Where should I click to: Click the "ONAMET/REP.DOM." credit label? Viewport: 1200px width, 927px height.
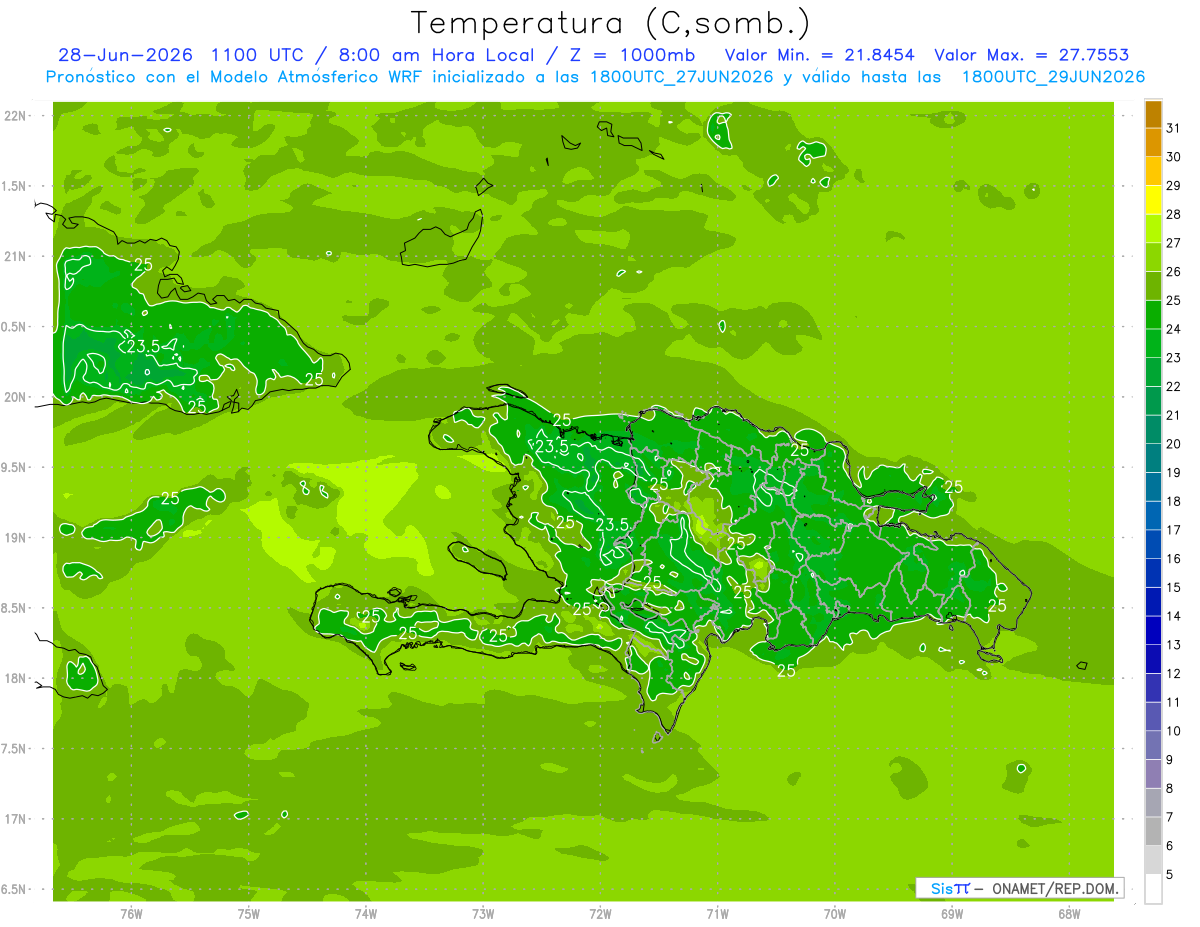1056,888
